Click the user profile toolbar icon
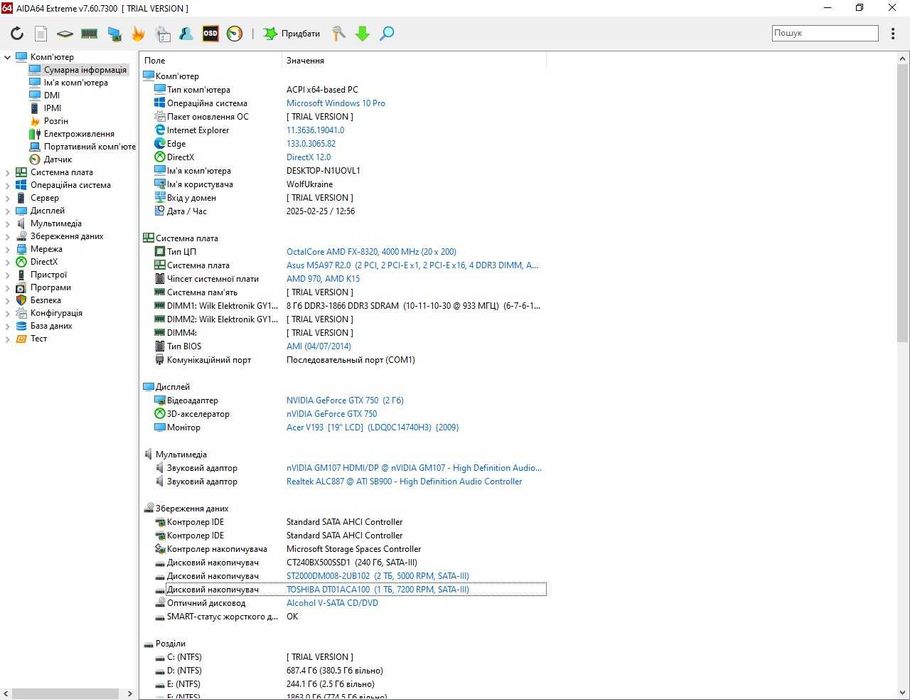The height and width of the screenshot is (700, 910). [x=186, y=34]
